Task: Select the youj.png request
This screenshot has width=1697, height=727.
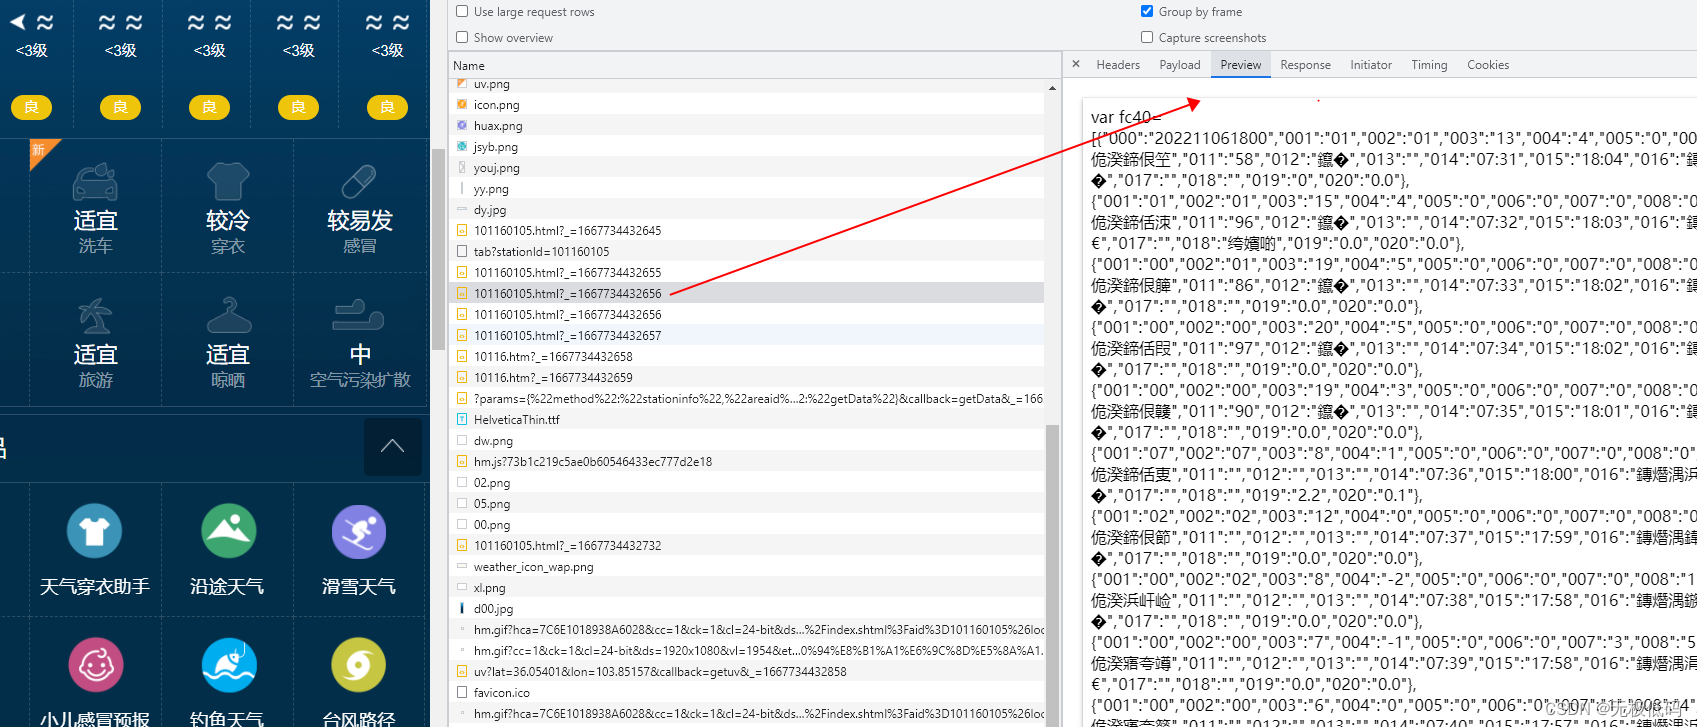Action: coord(746,168)
